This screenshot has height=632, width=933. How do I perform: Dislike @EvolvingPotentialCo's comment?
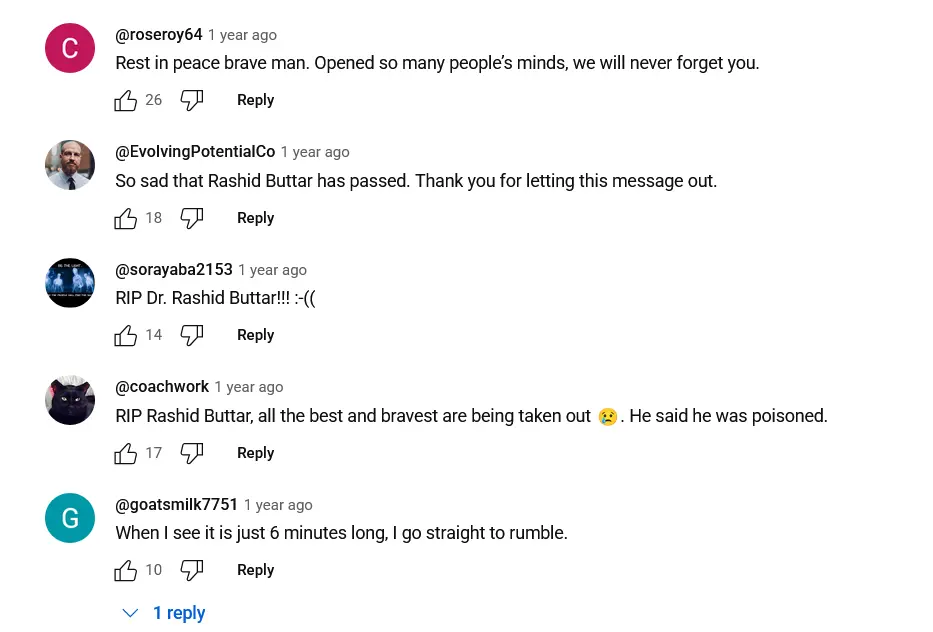192,218
